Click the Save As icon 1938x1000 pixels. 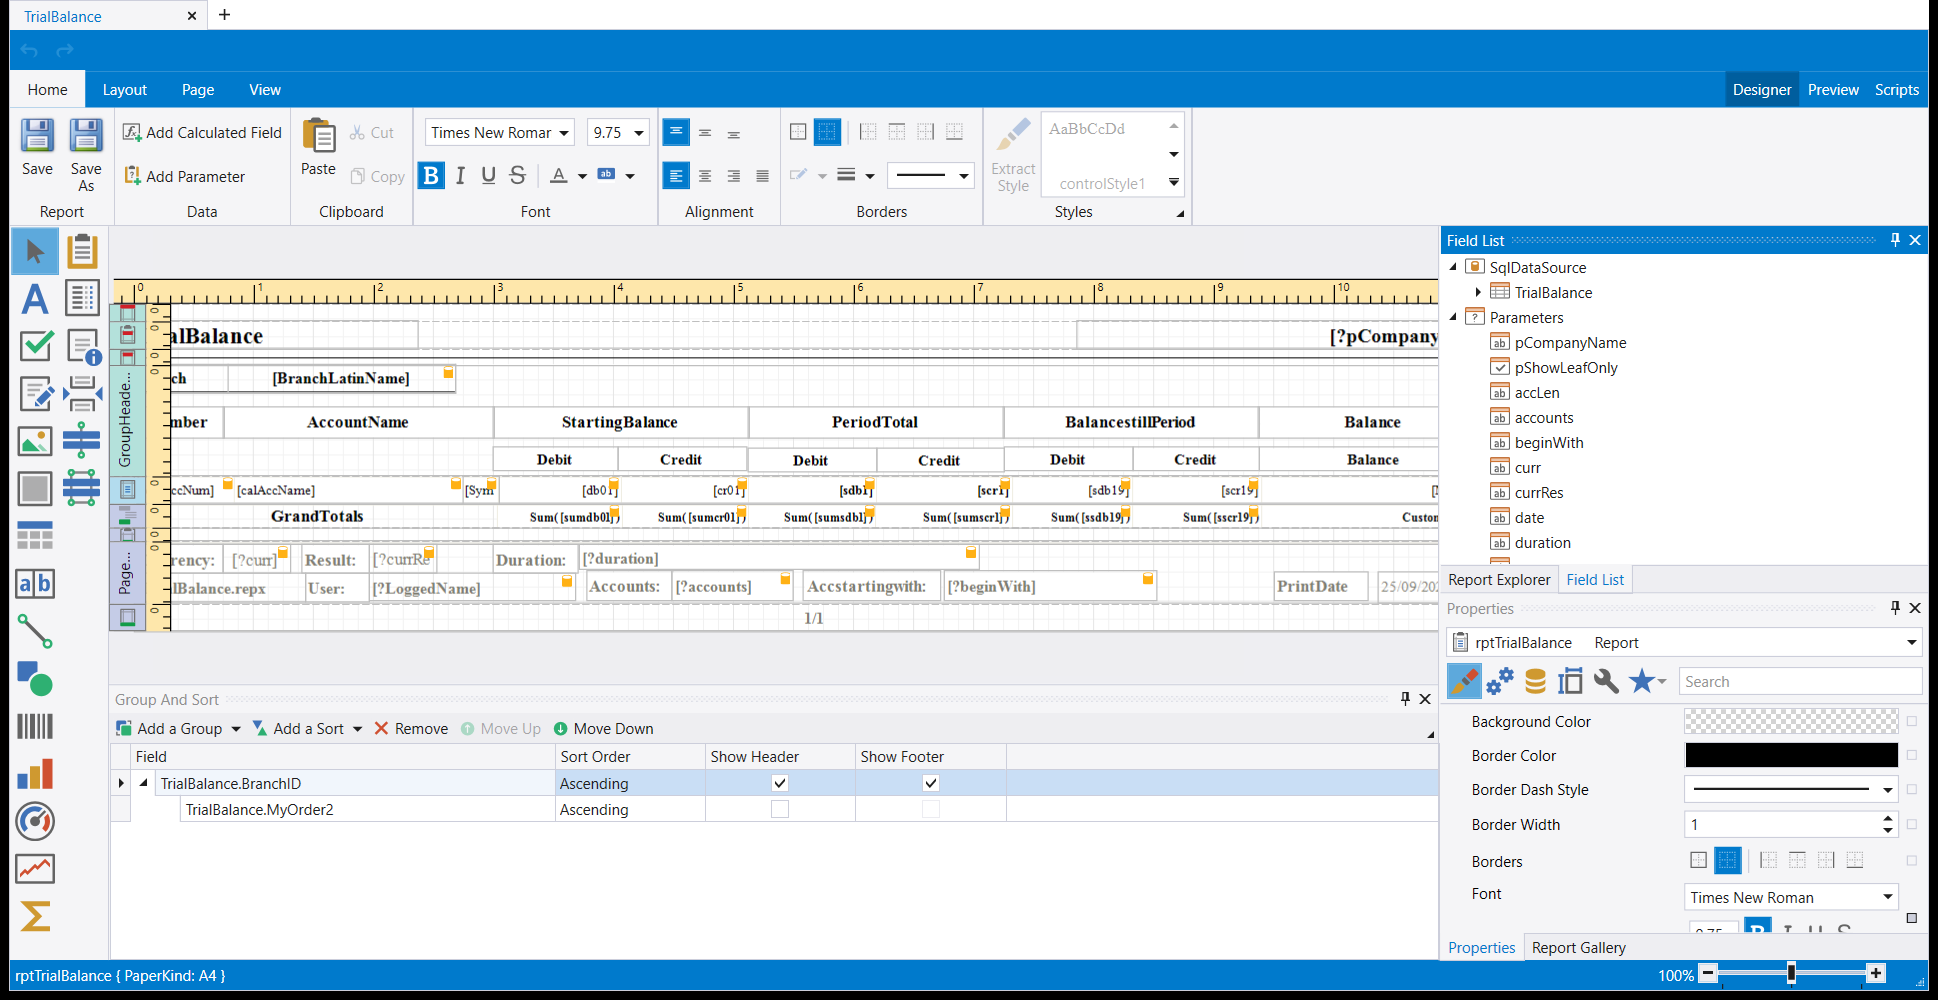pyautogui.click(x=86, y=137)
